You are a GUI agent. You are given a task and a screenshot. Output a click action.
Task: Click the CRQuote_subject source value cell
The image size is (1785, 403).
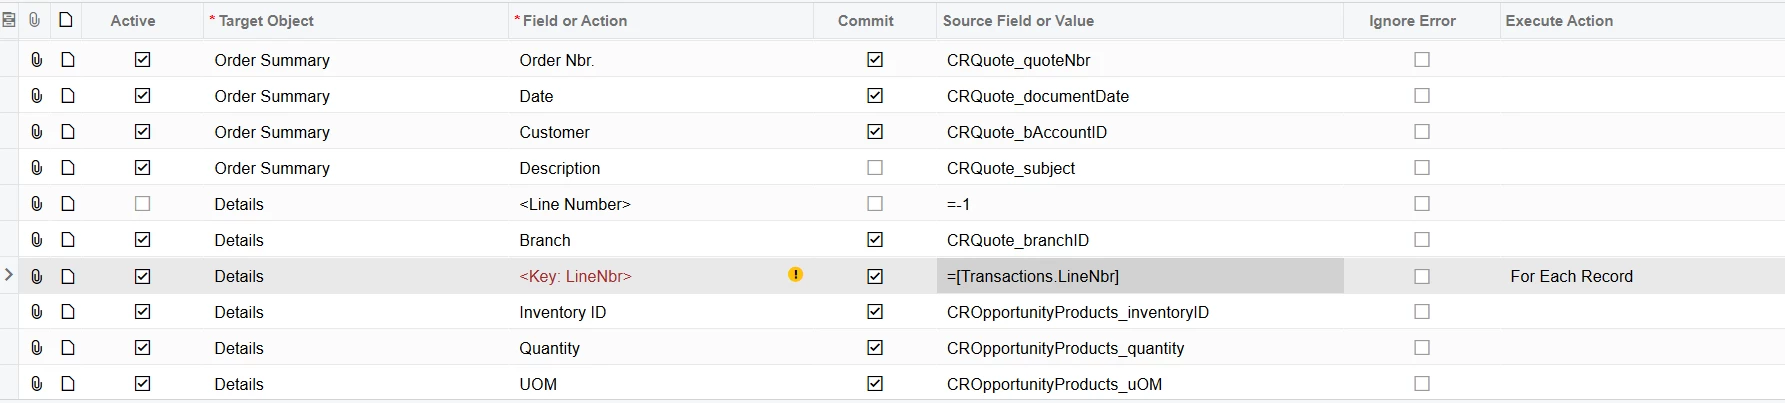1140,168
